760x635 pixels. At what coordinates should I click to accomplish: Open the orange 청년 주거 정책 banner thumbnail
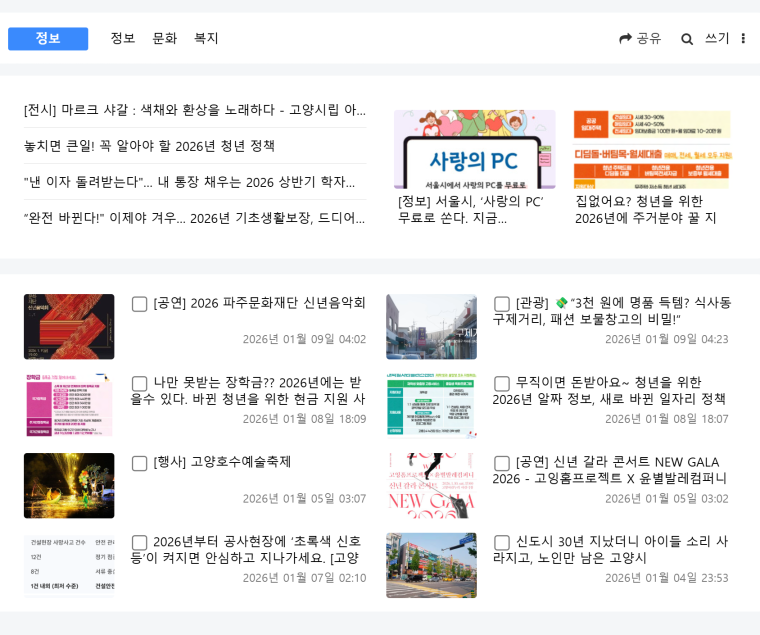652,149
